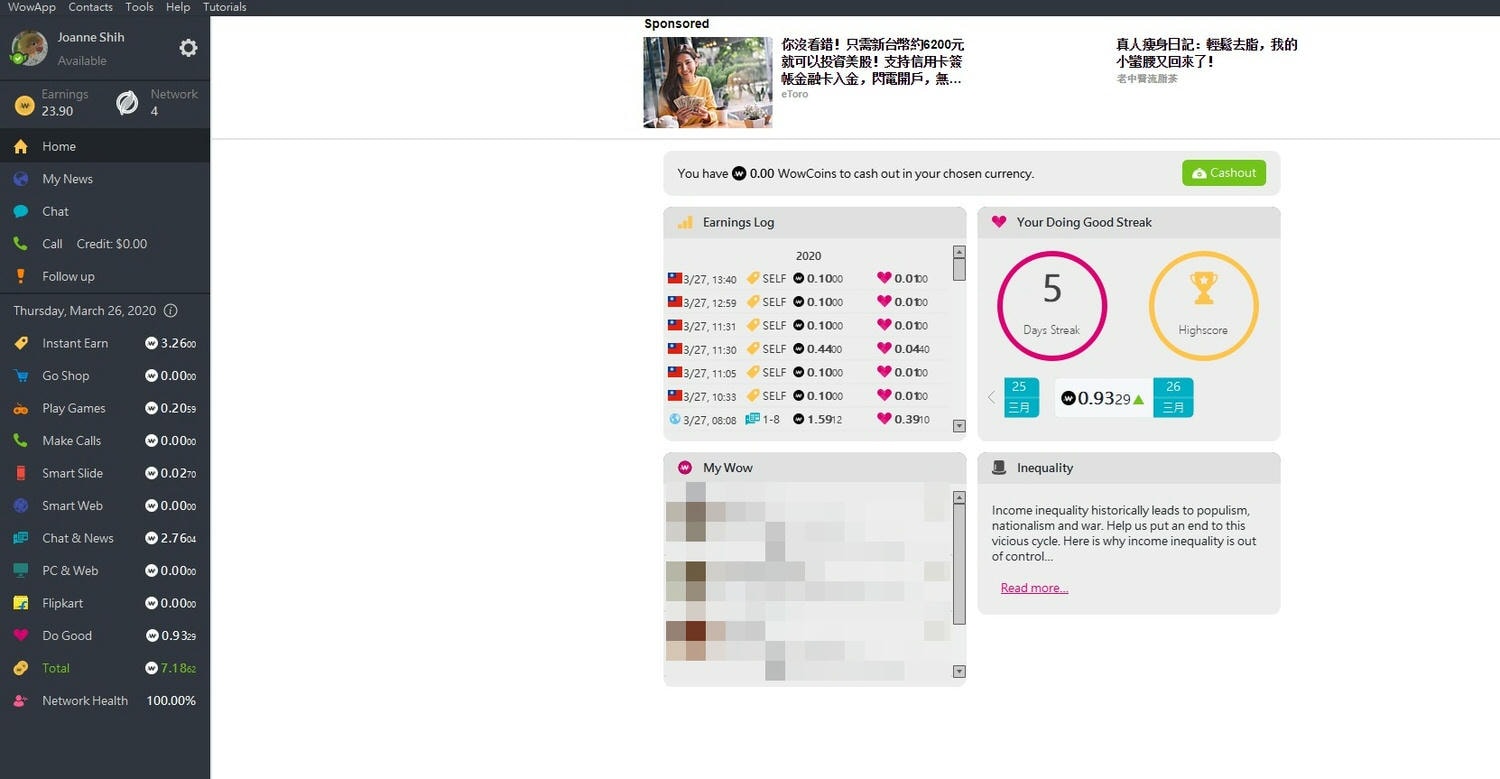
Task: Go to previous day with left arrow
Action: pos(991,398)
